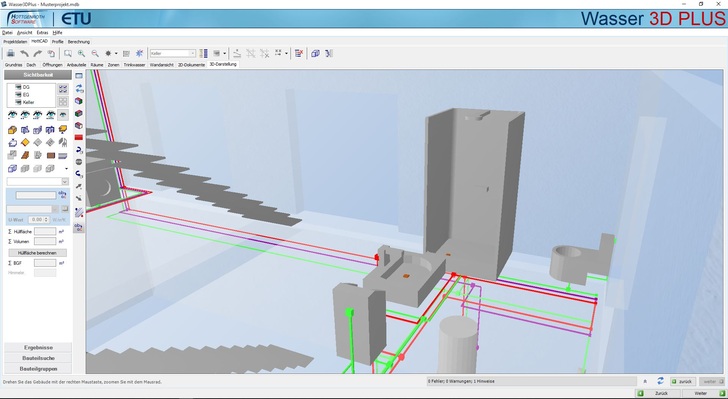Open the Wandansicht sub-tab
Viewport: 728px width, 399px height.
[162, 65]
